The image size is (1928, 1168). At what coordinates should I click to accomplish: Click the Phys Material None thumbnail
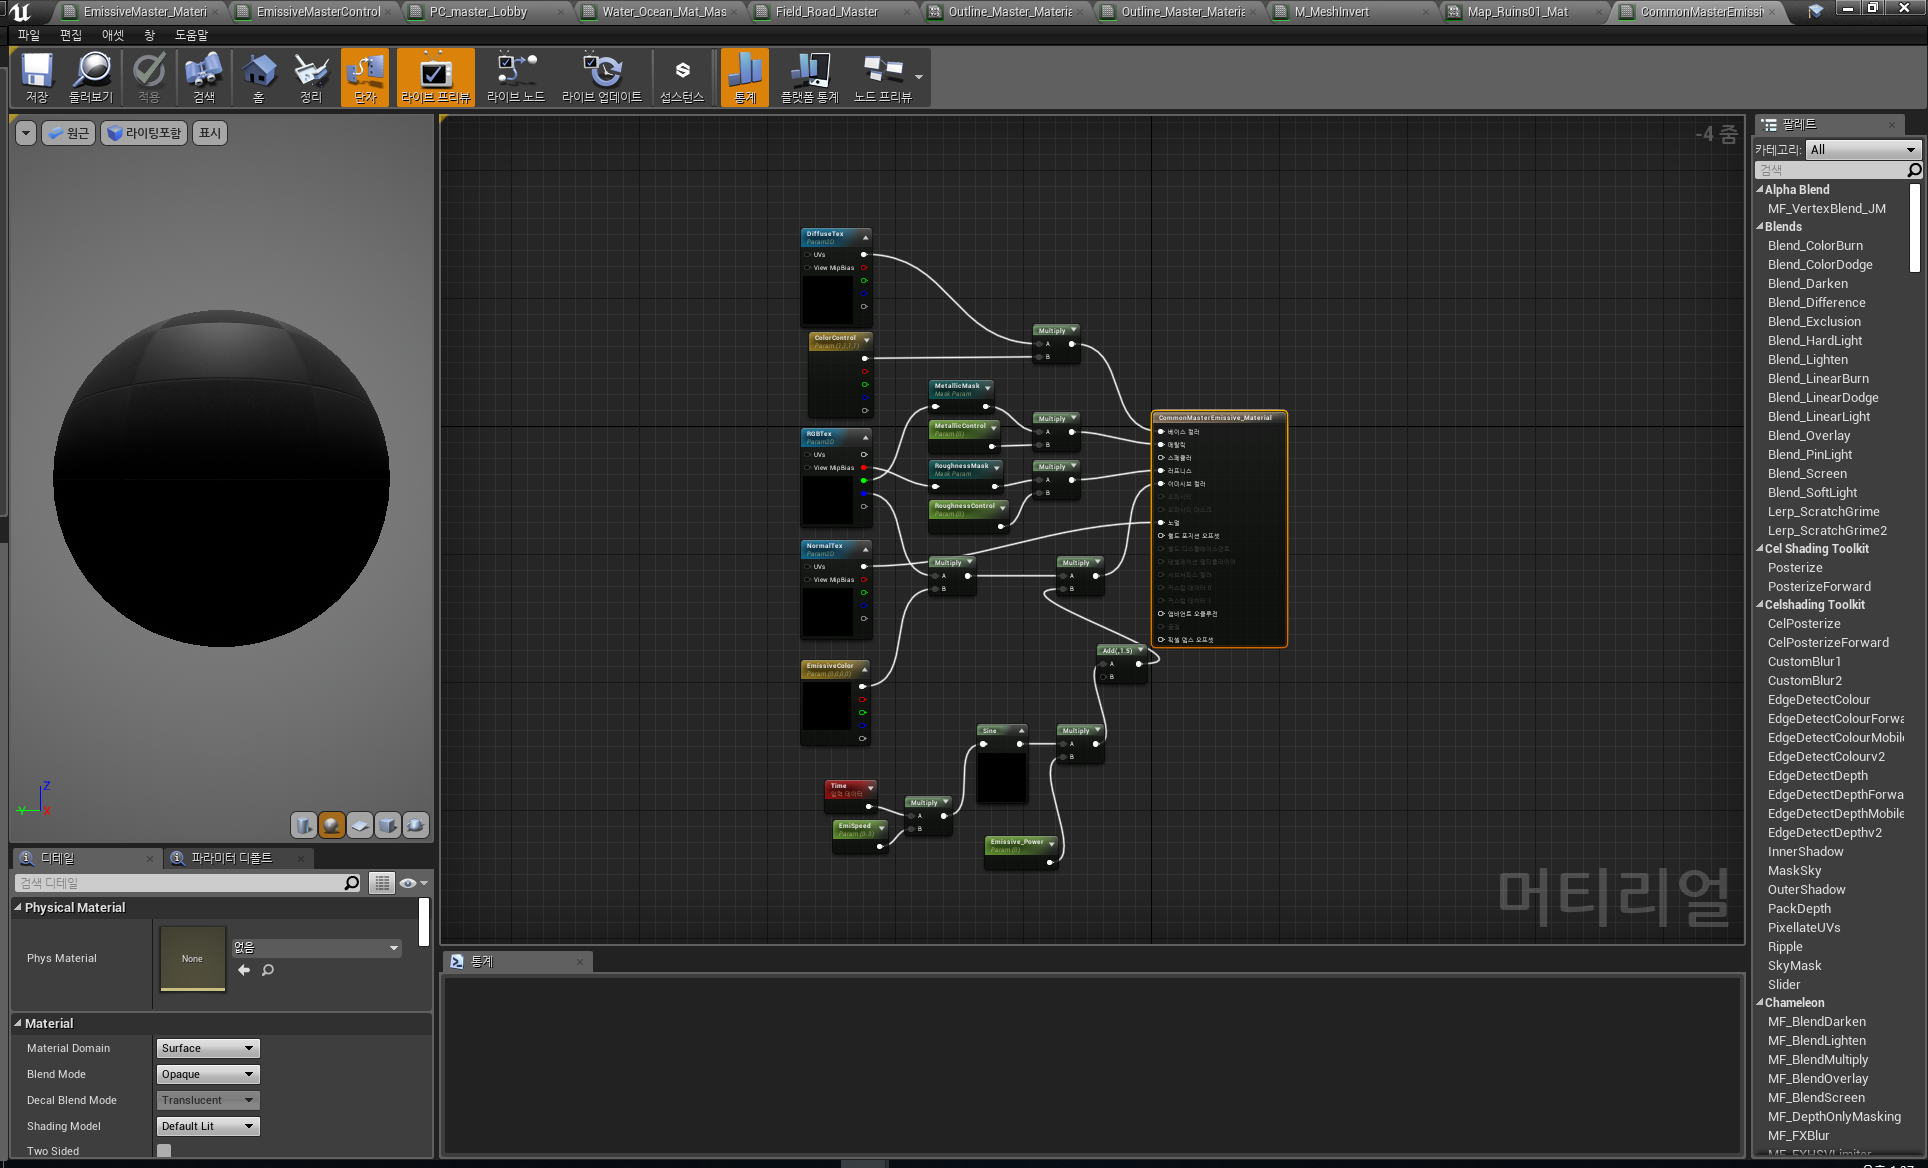click(x=193, y=958)
